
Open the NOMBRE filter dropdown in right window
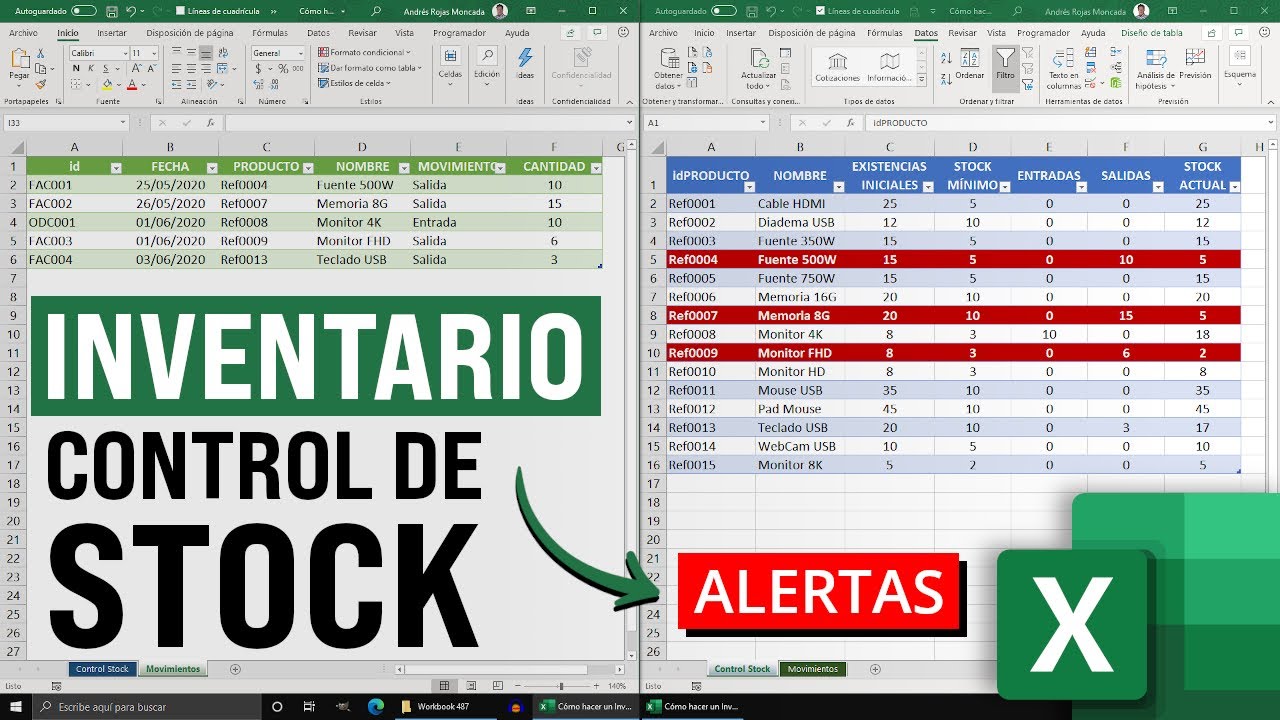pos(836,186)
